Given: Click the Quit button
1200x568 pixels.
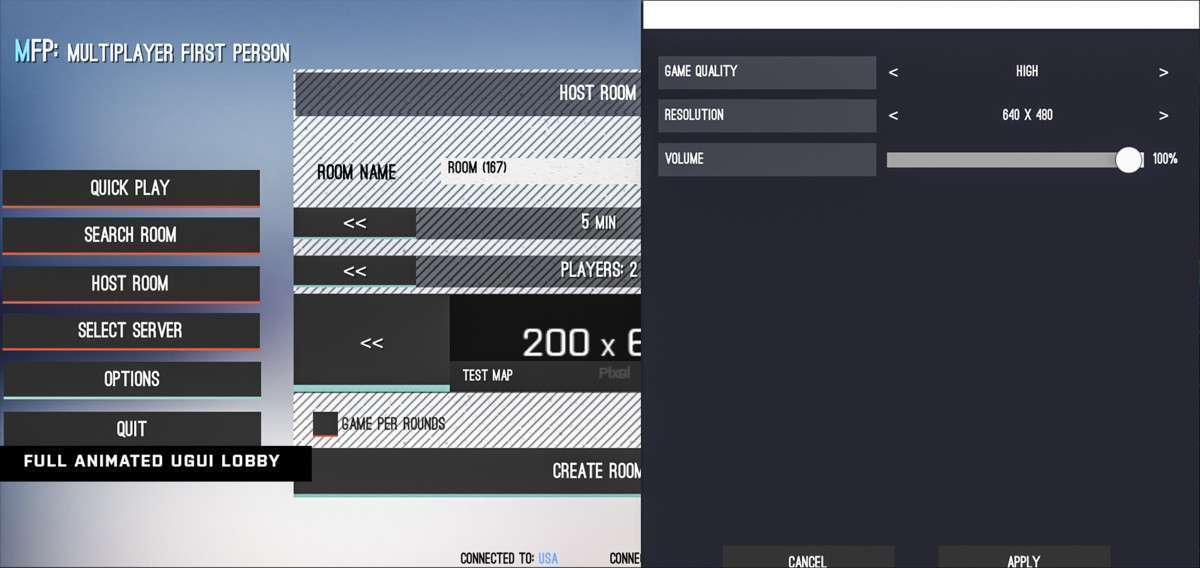Looking at the screenshot, I should [x=131, y=428].
